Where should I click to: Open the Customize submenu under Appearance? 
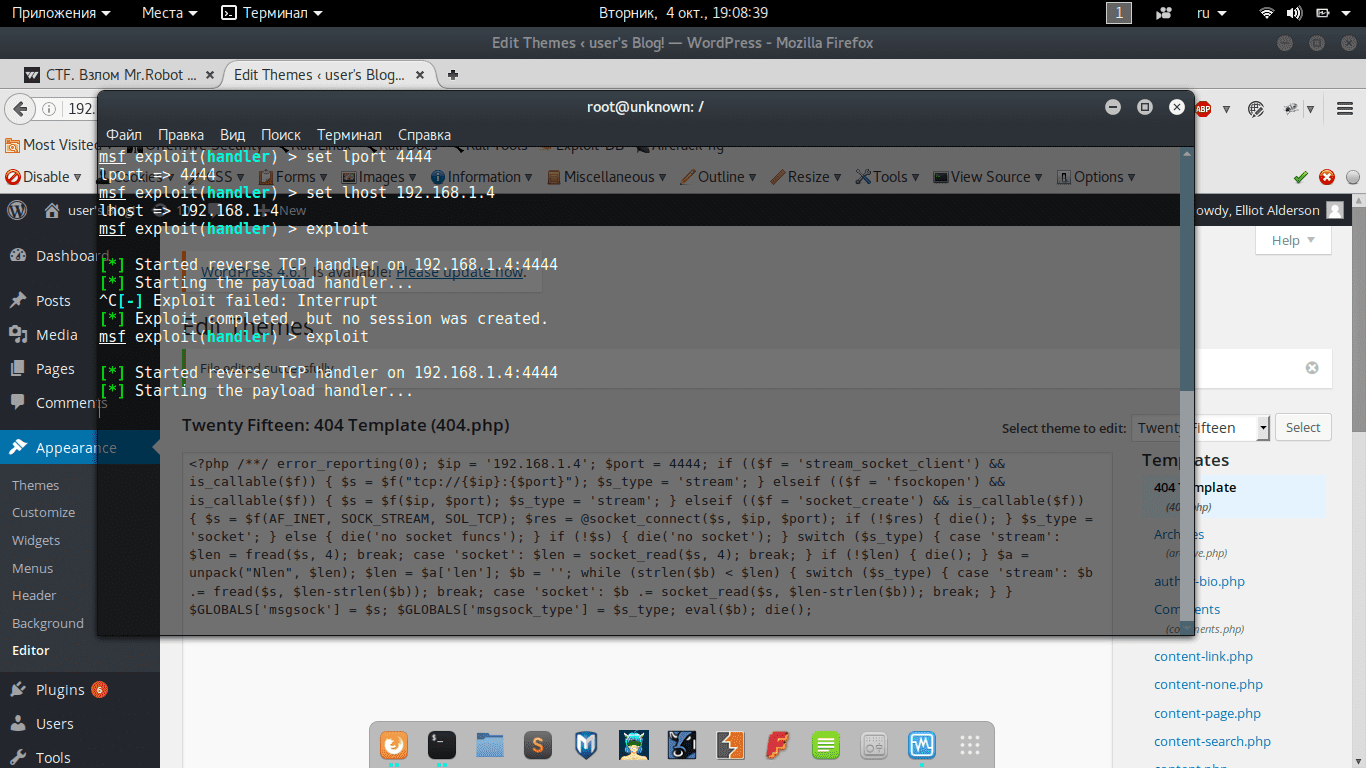pyautogui.click(x=43, y=512)
